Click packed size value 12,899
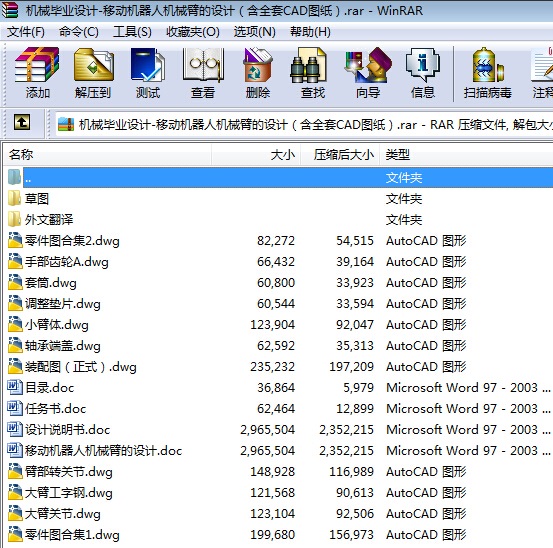The height and width of the screenshot is (548, 553). 355,408
